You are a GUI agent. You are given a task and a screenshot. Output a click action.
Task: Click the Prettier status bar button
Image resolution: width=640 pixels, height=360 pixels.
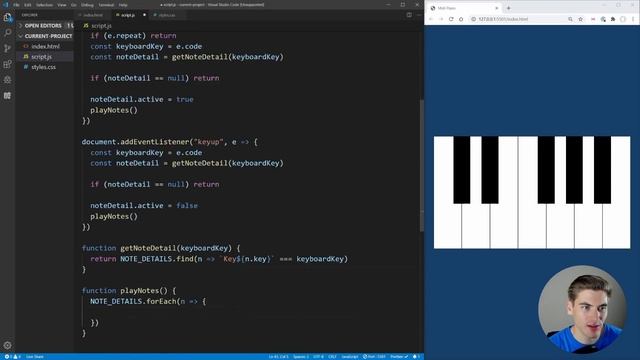tap(399, 357)
